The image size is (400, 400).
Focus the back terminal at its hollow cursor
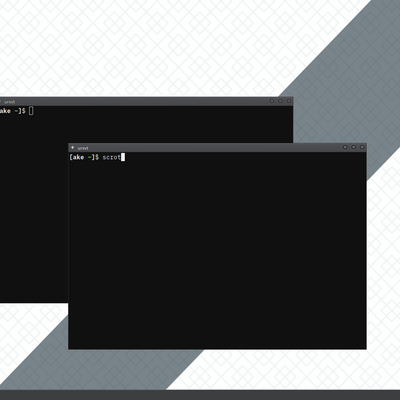tap(31, 111)
